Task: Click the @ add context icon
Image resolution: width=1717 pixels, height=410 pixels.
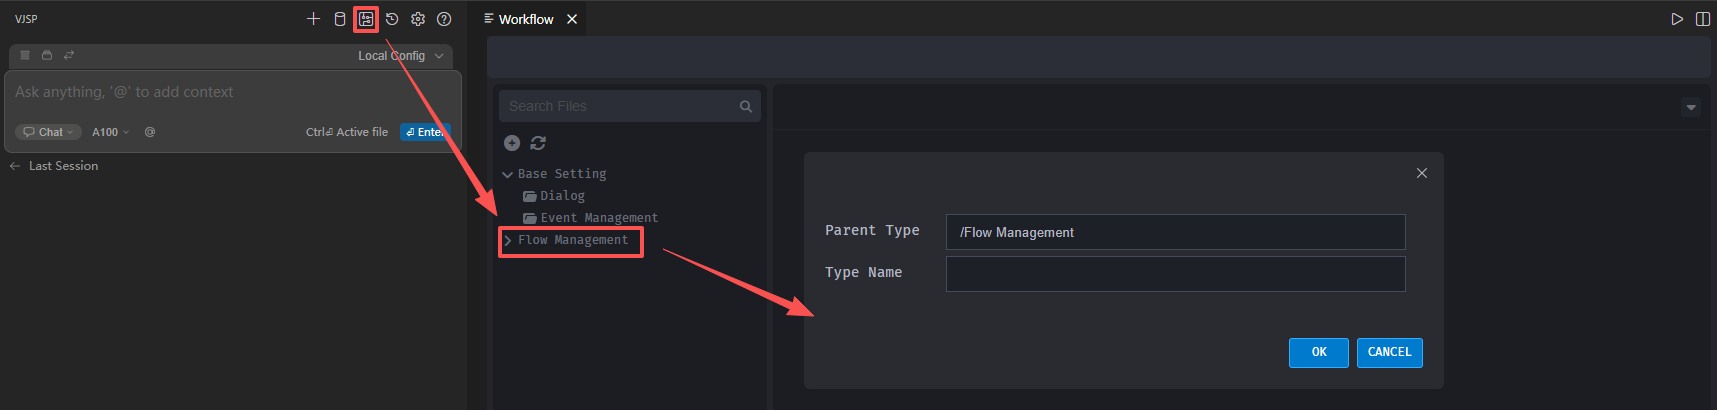Action: pos(150,132)
